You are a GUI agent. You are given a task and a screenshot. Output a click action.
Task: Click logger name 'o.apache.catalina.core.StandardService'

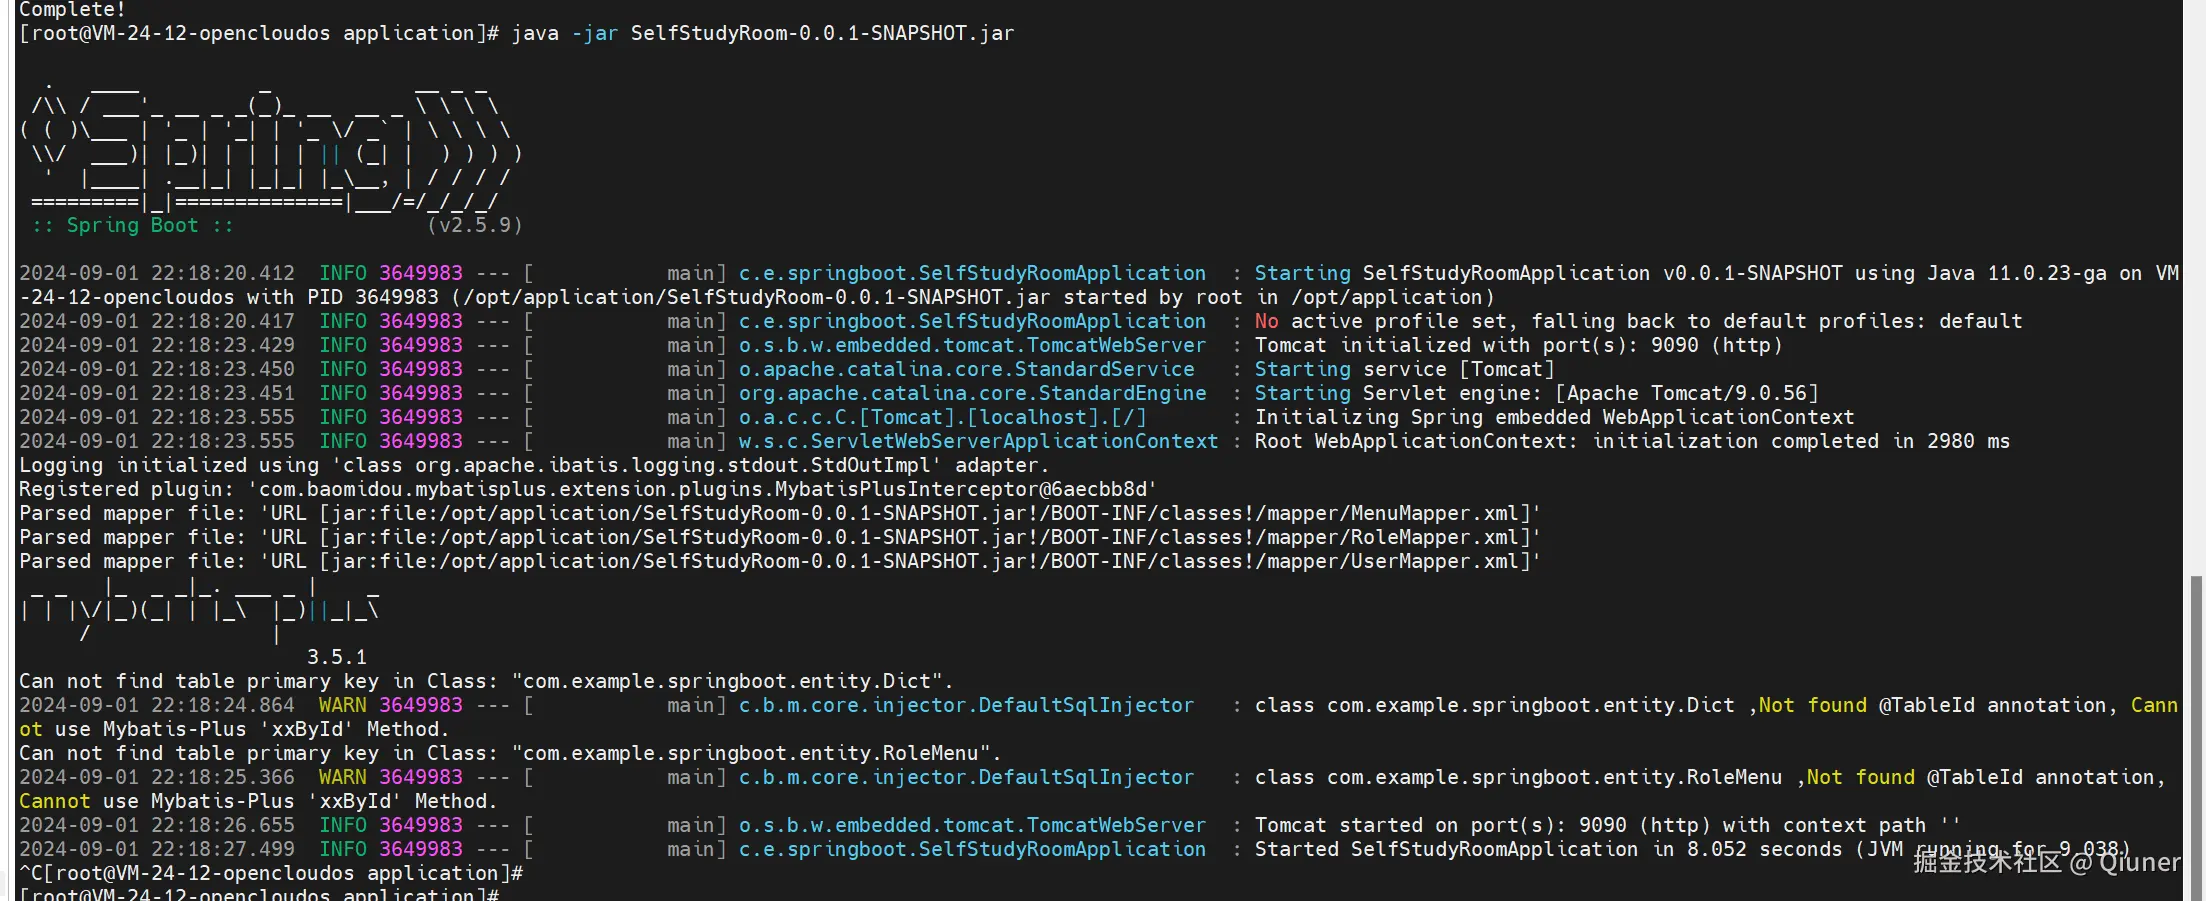(x=967, y=369)
